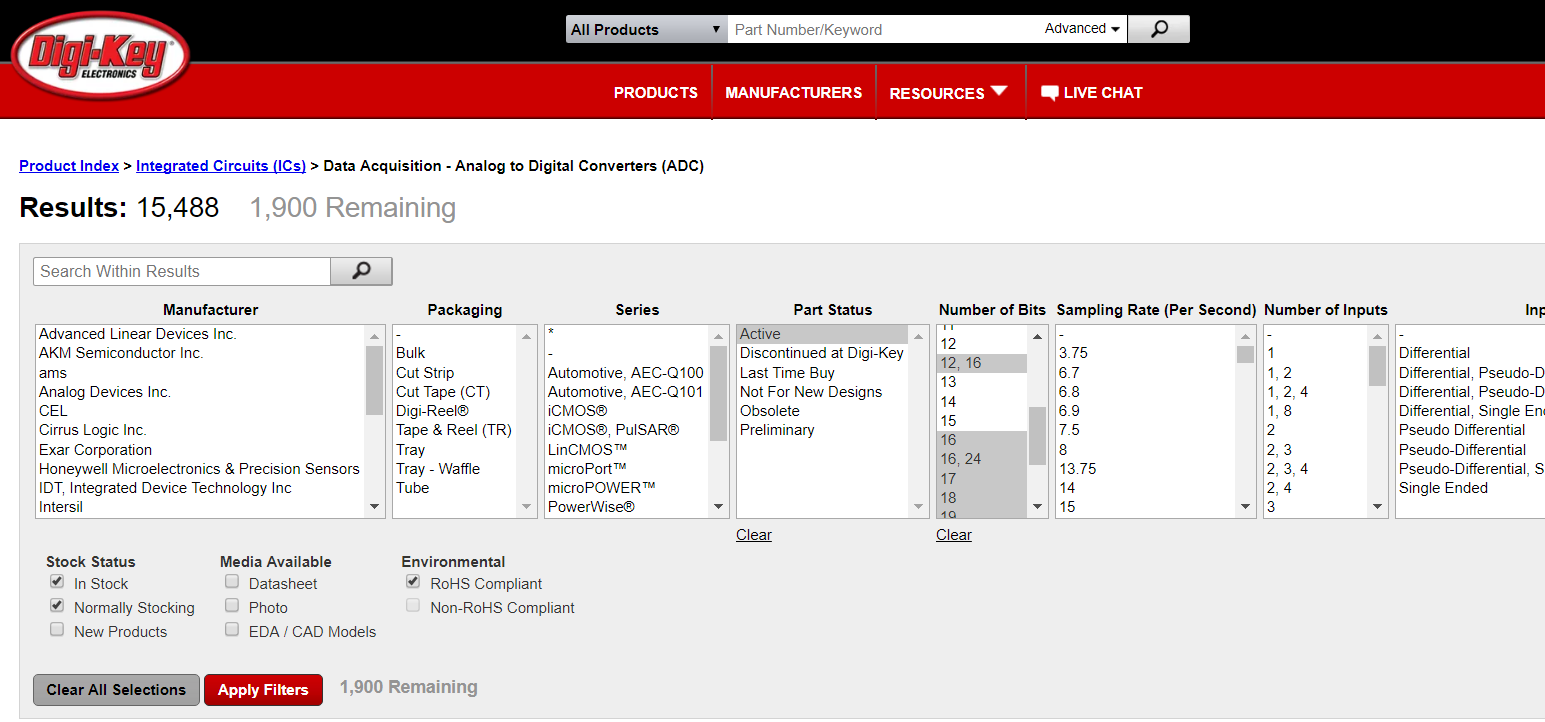
Task: Select Analog Devices Inc. manufacturer
Action: tap(201, 392)
